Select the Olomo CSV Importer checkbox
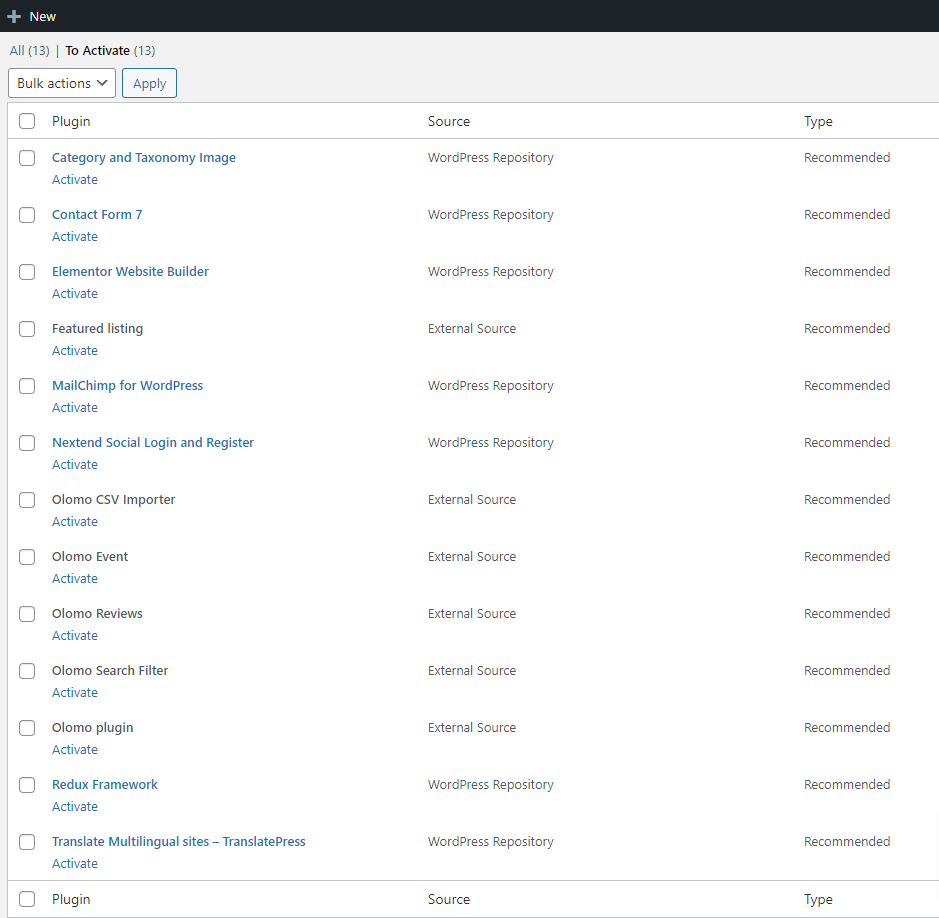939x918 pixels. (27, 500)
